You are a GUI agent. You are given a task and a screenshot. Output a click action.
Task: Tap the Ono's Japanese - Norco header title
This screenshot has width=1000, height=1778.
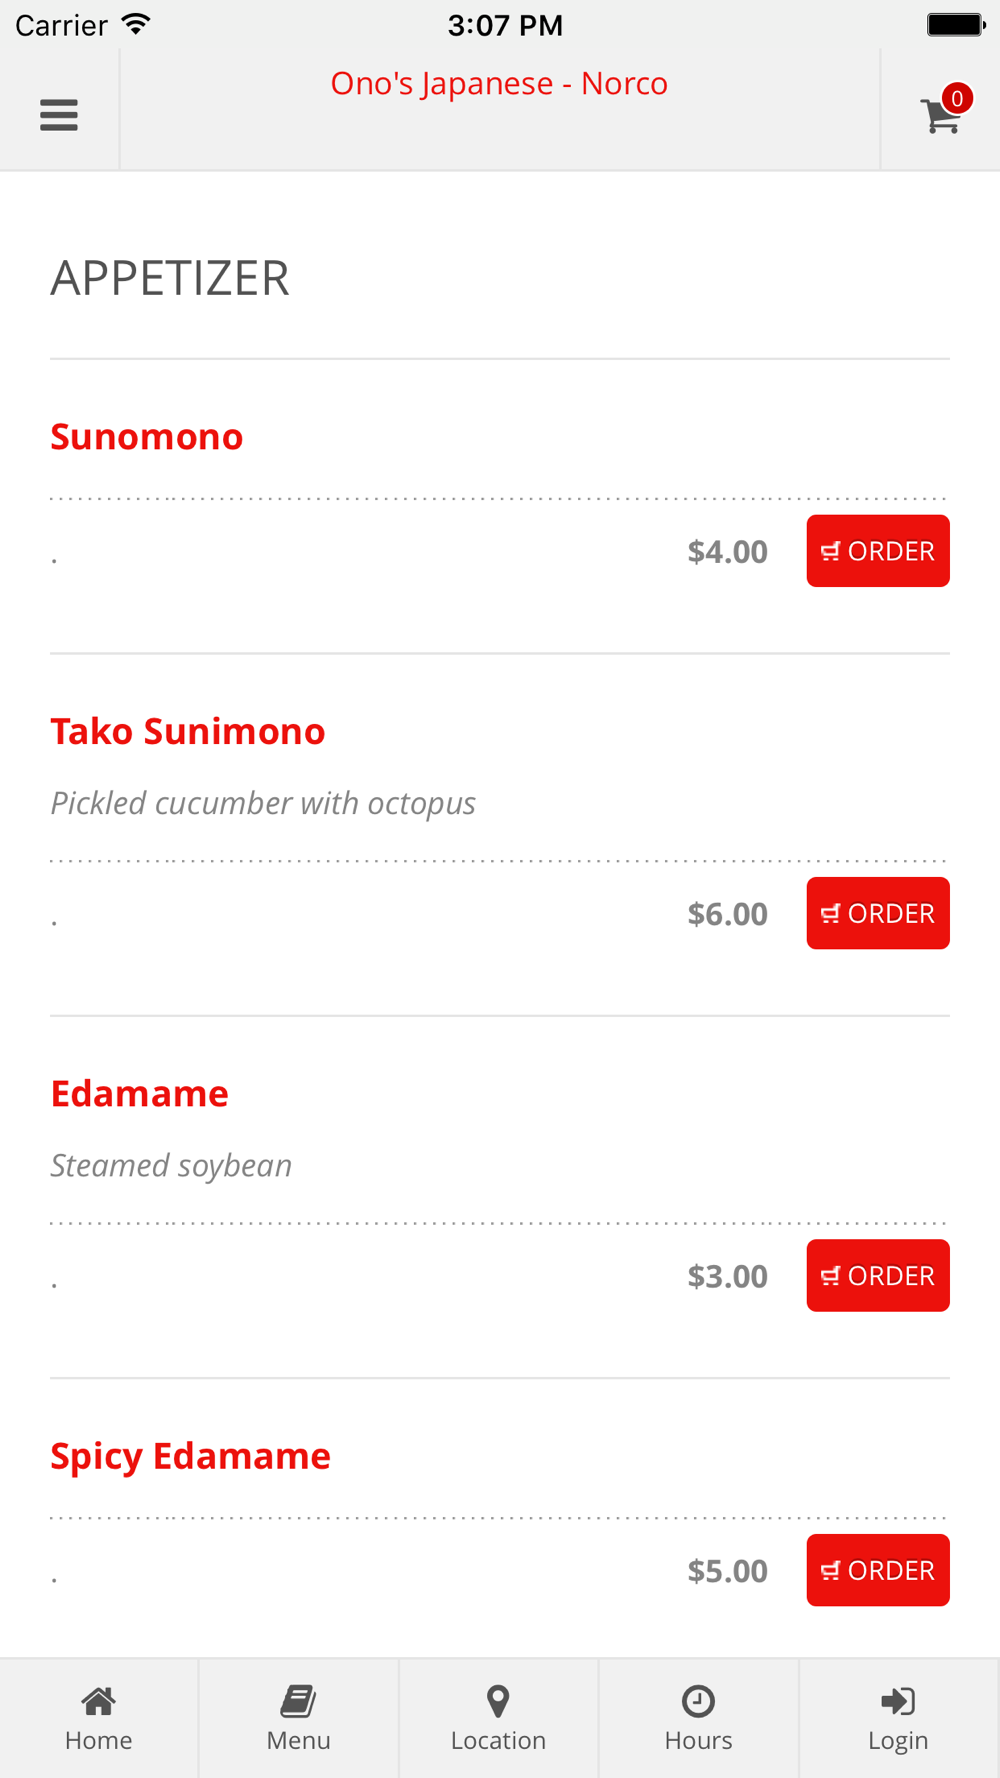[499, 83]
